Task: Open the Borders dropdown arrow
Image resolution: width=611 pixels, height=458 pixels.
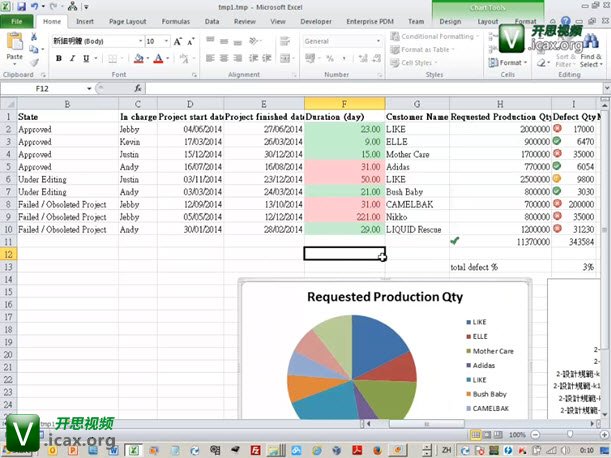Action: 122,58
